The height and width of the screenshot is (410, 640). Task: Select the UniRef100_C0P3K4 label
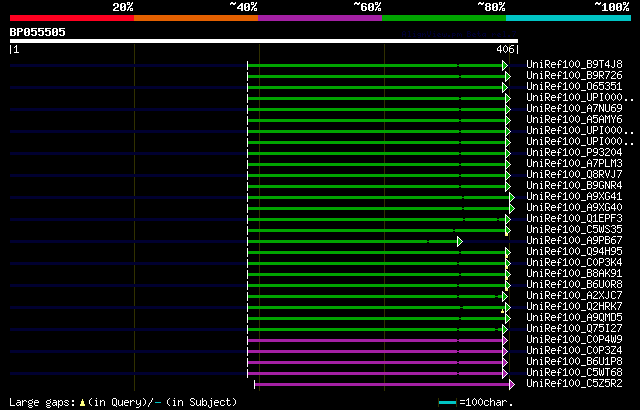[x=574, y=262]
